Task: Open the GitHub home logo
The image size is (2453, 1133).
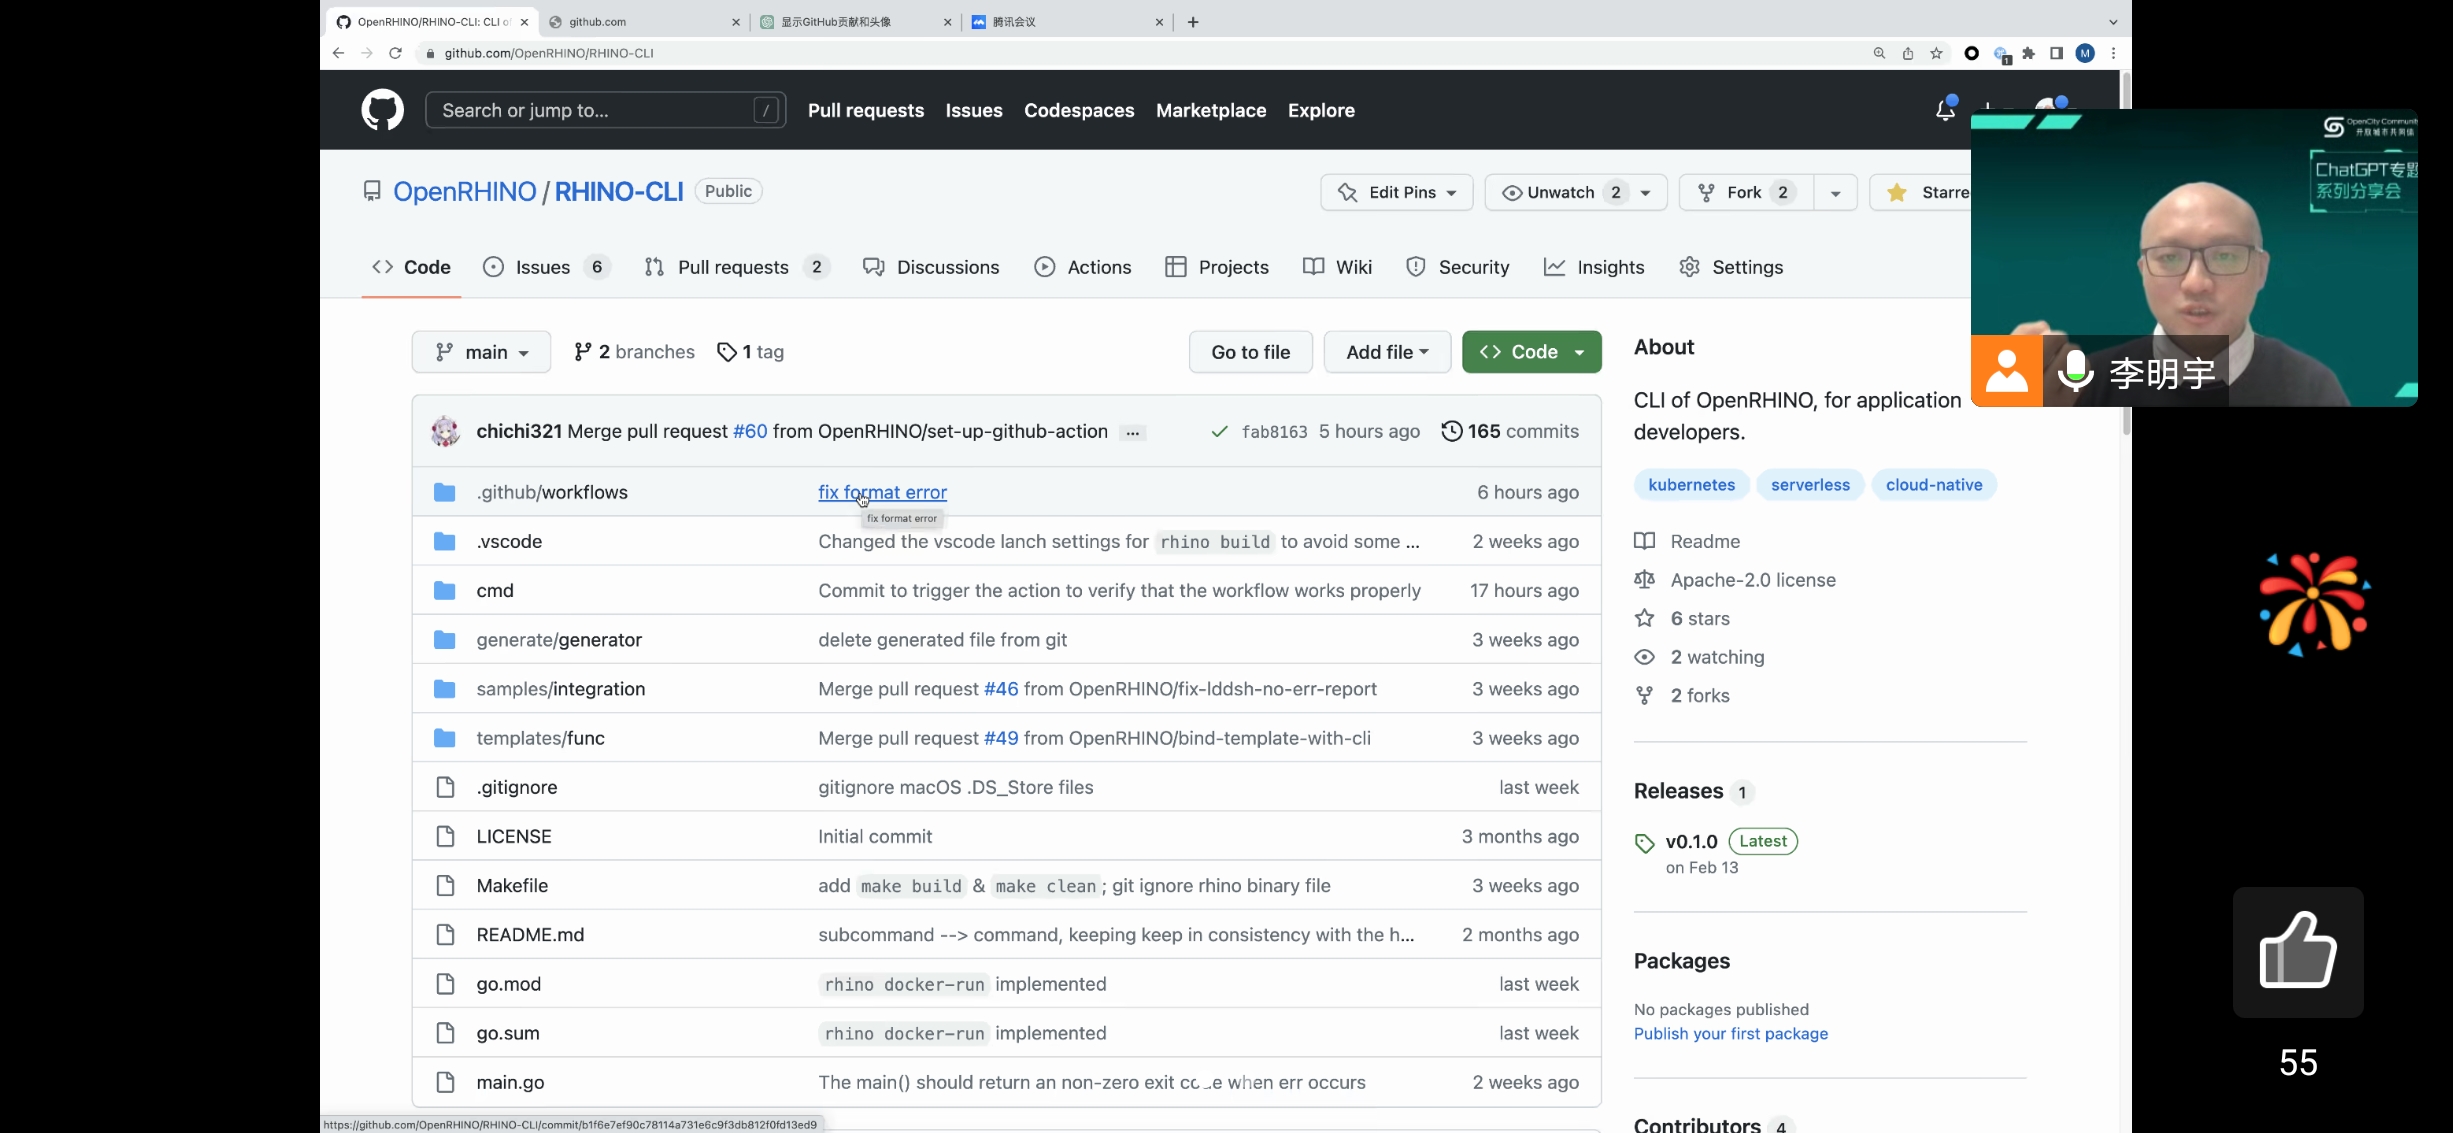Action: tap(382, 110)
